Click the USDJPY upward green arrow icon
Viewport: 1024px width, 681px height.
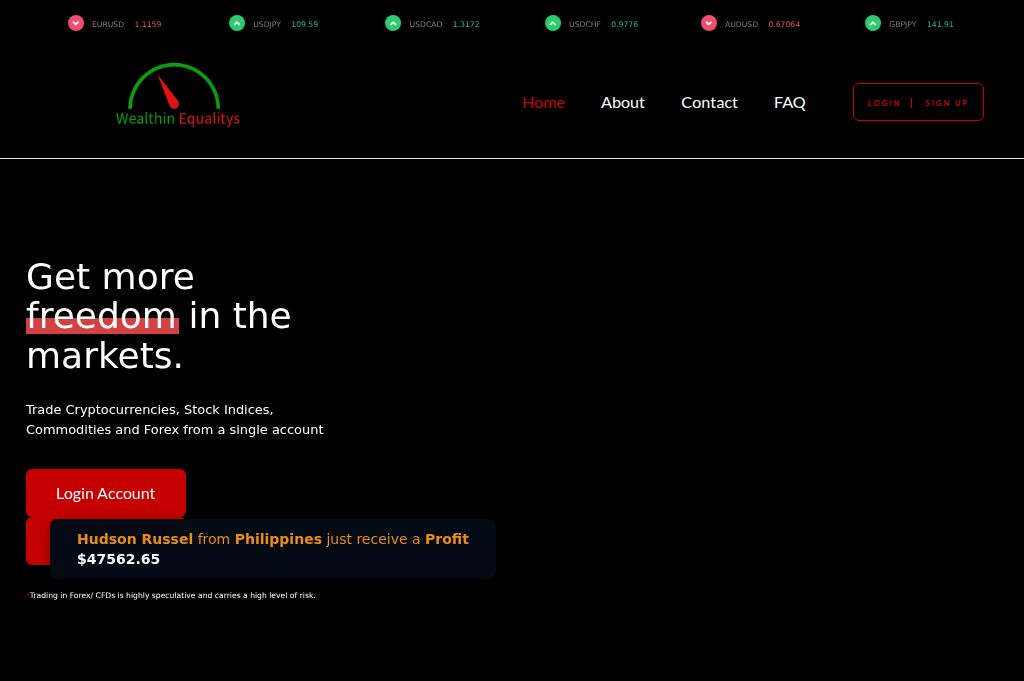[x=236, y=23]
